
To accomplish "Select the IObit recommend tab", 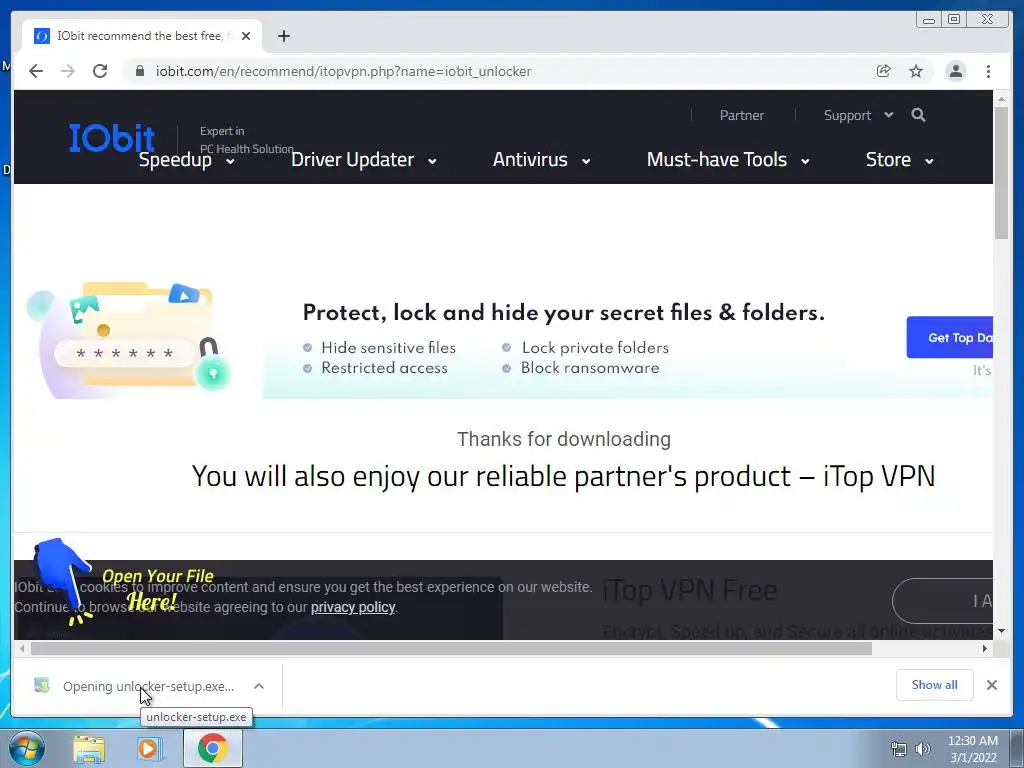I will point(142,36).
